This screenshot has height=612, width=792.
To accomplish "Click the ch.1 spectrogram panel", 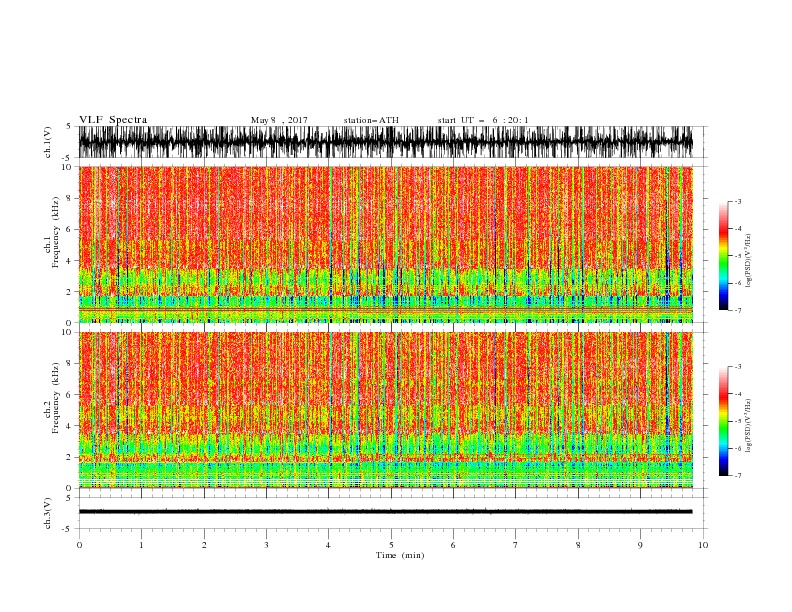I will pos(385,244).
